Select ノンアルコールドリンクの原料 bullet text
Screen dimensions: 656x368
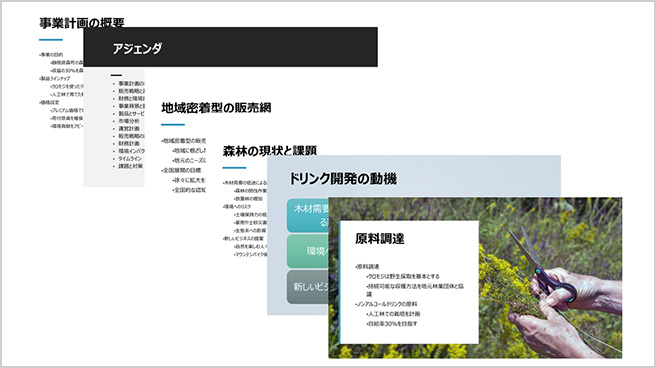coord(386,304)
